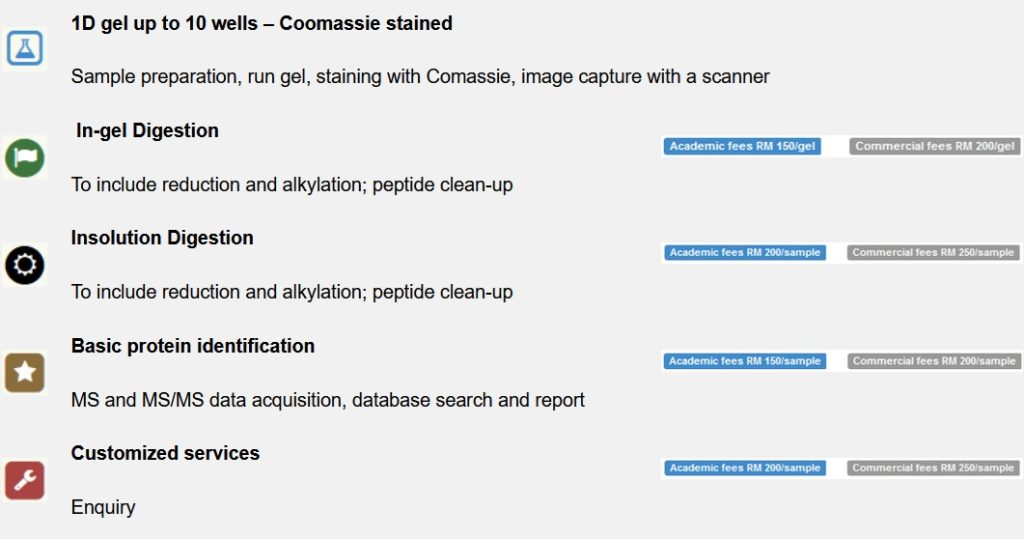This screenshot has width=1024, height=539.
Task: Select the Insolution Digestion heading
Action: 162,238
